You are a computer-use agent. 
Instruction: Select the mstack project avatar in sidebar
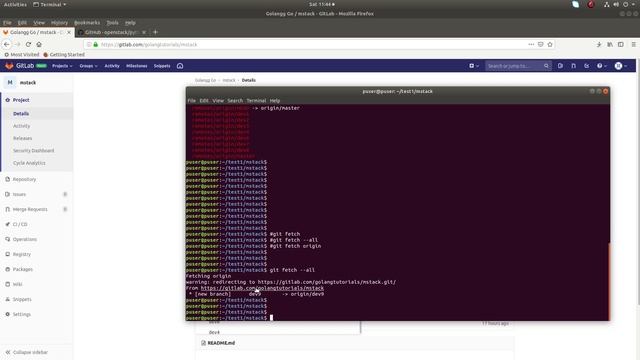[10, 82]
